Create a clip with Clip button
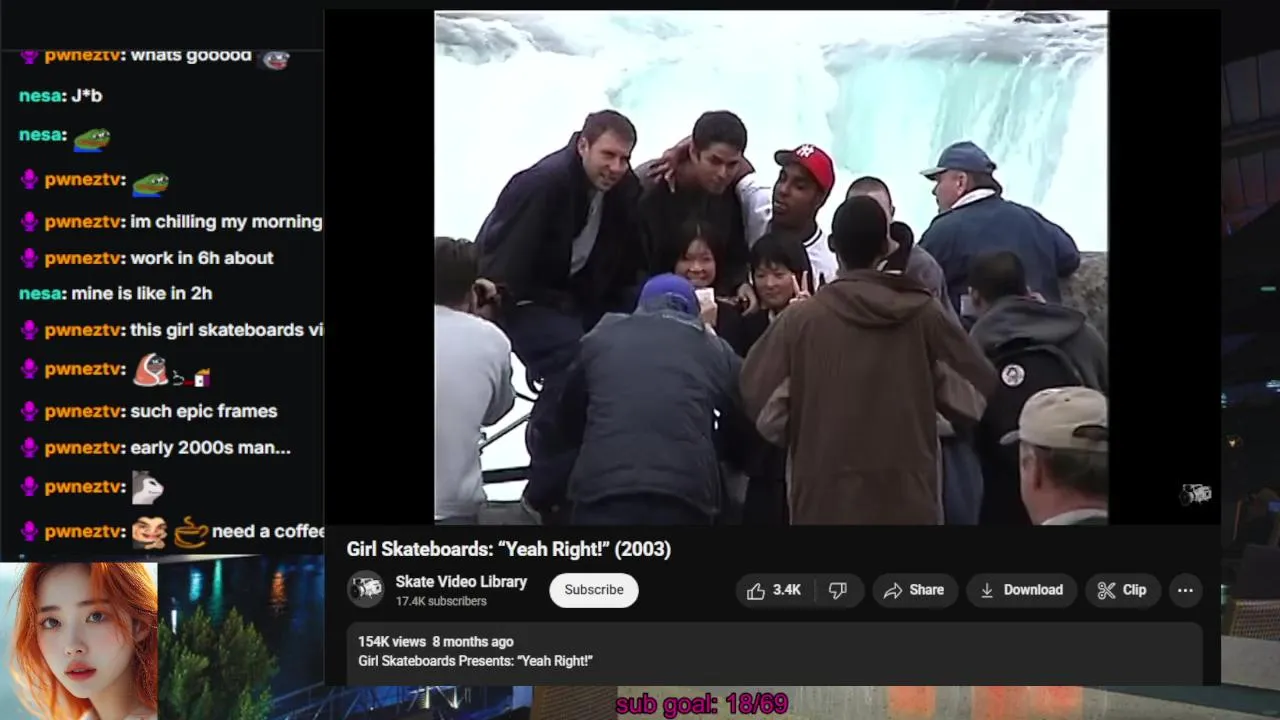This screenshot has height=720, width=1280. [1122, 590]
